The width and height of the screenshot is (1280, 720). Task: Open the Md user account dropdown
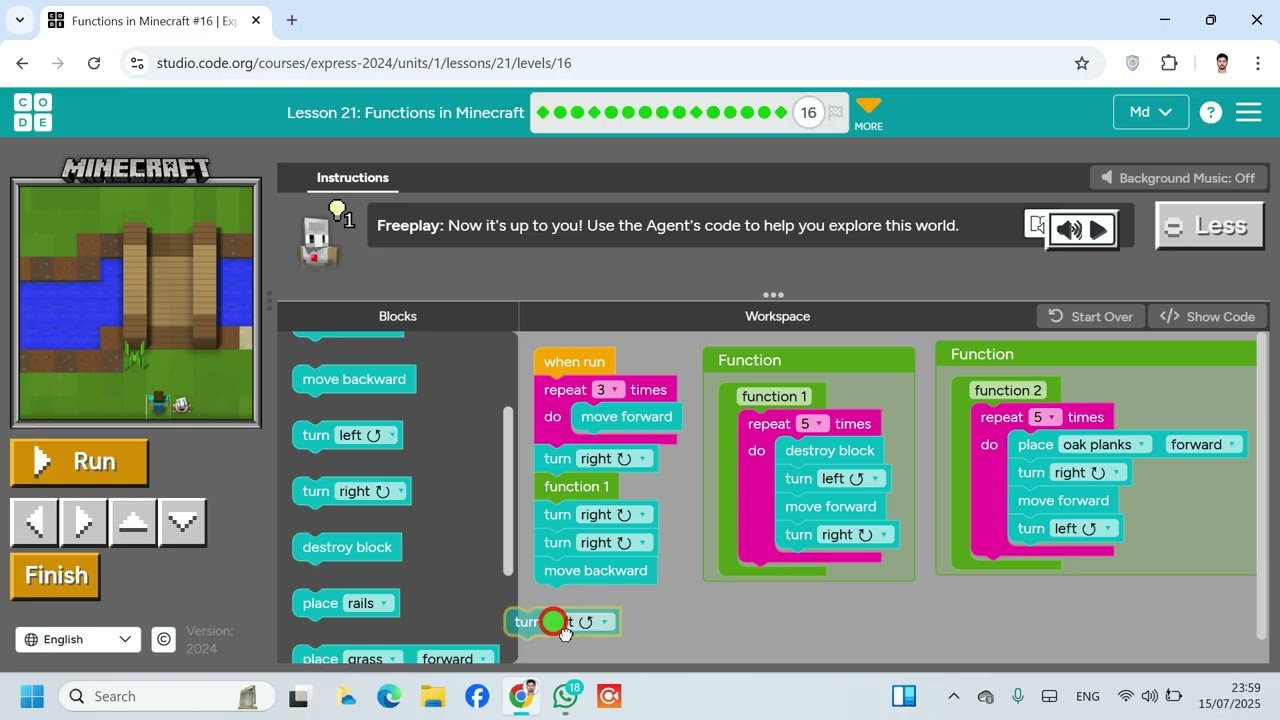1151,112
